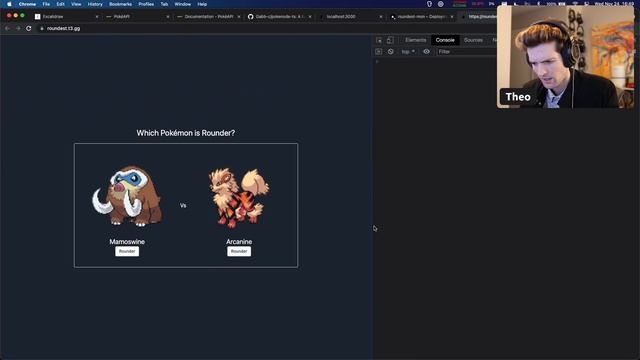Open the Apple menu

[x=9, y=4]
